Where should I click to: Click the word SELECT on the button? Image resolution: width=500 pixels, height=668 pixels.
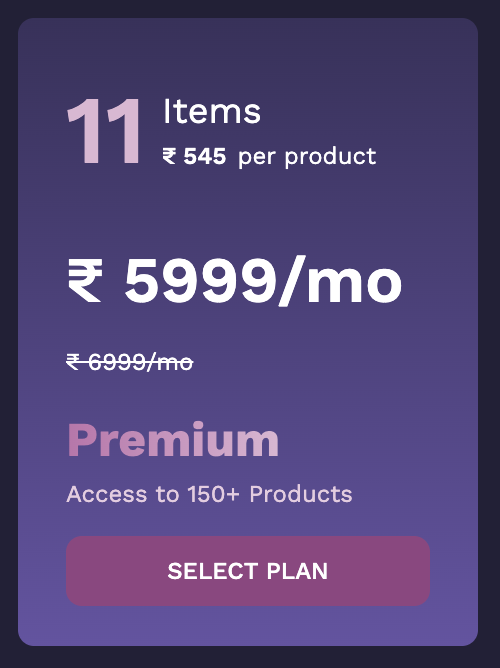(213, 571)
